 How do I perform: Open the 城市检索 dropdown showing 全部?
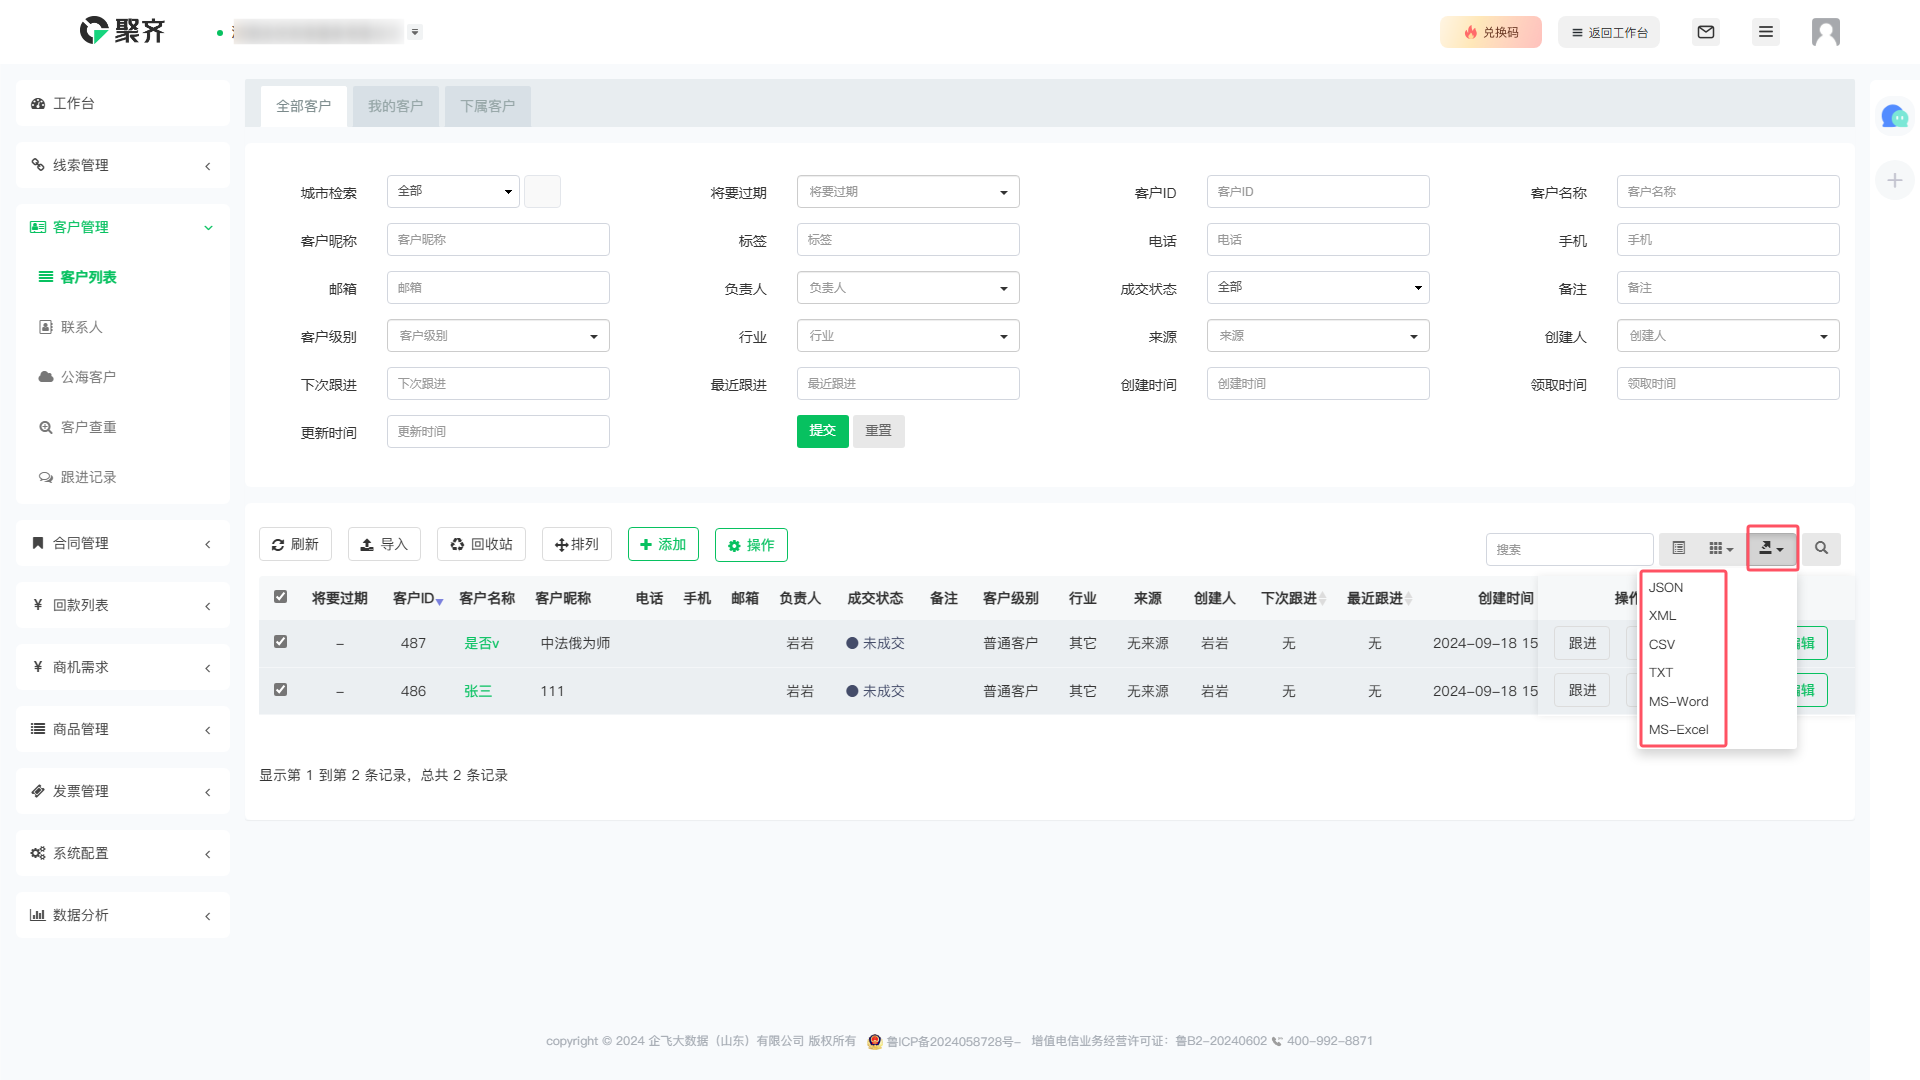[x=453, y=191]
